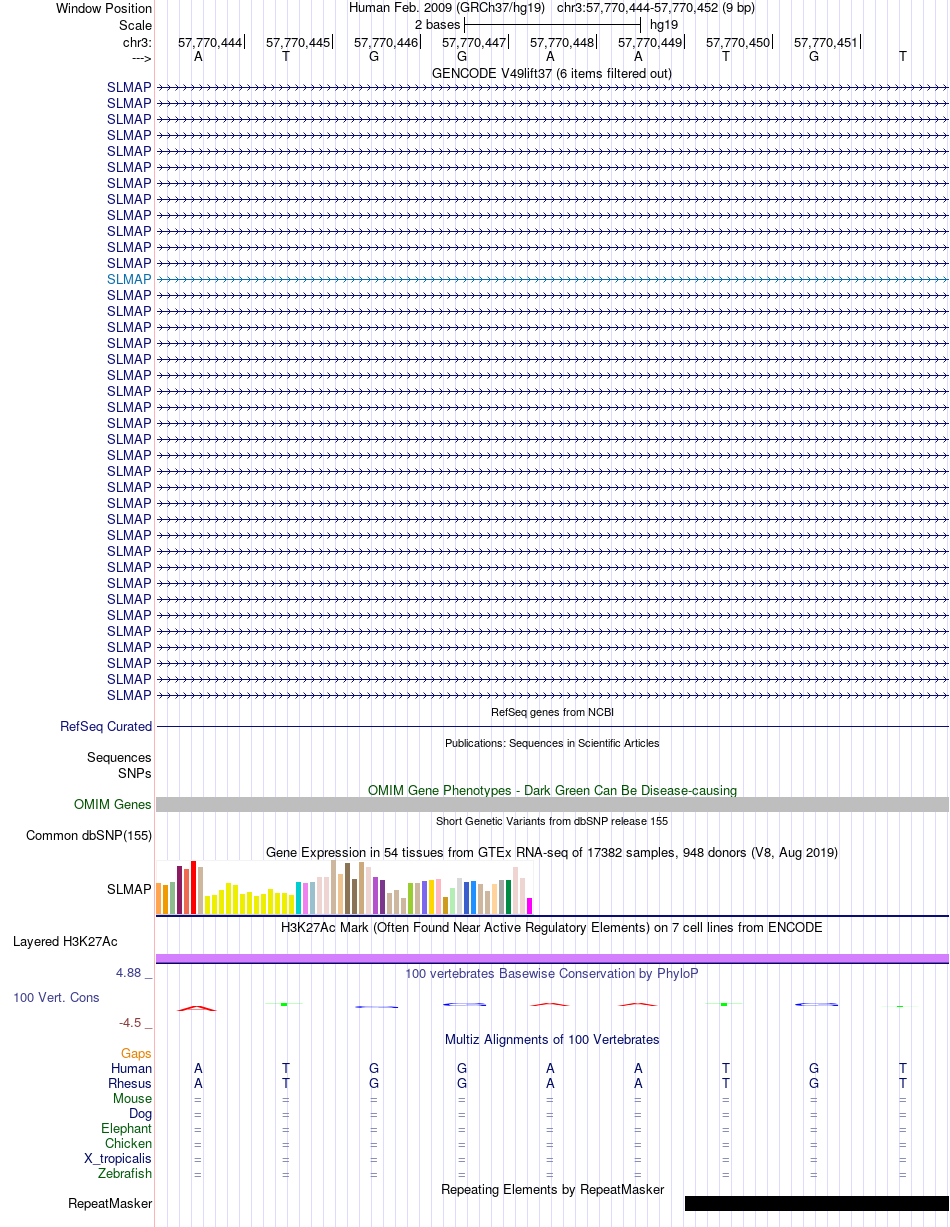This screenshot has height=1227, width=950.
Task: Click the Window Position label
Action: click(x=104, y=8)
